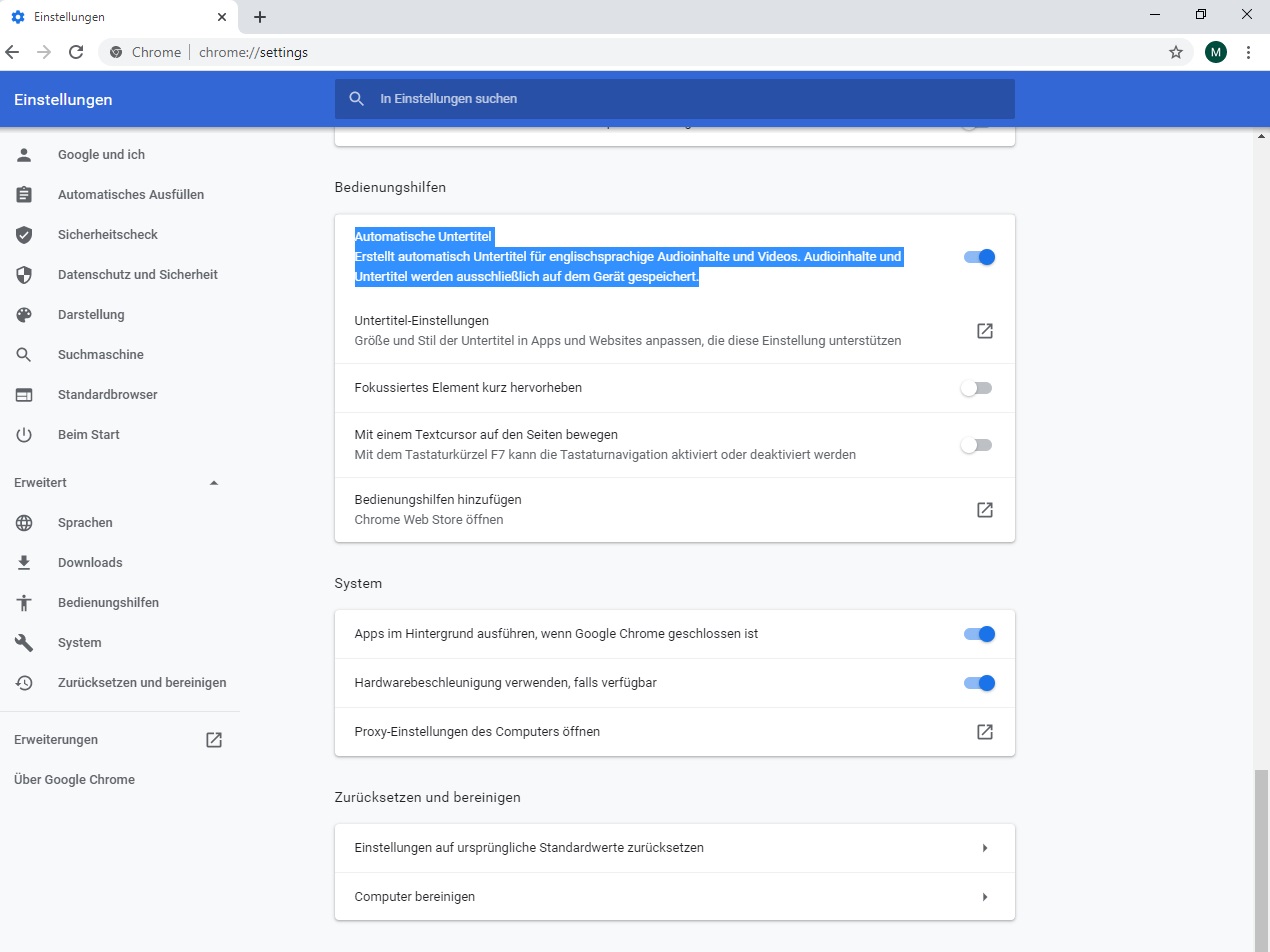Screen dimensions: 1270x952
Task: Open the Chrome three-dot menu
Action: [x=1248, y=52]
